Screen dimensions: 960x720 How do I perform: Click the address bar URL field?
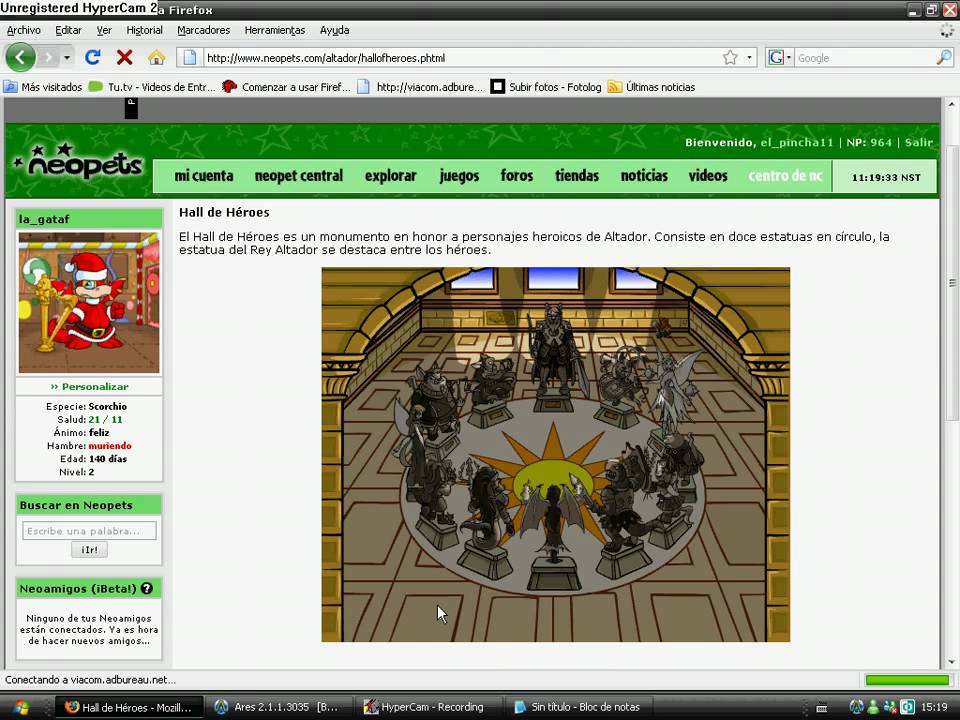[461, 58]
